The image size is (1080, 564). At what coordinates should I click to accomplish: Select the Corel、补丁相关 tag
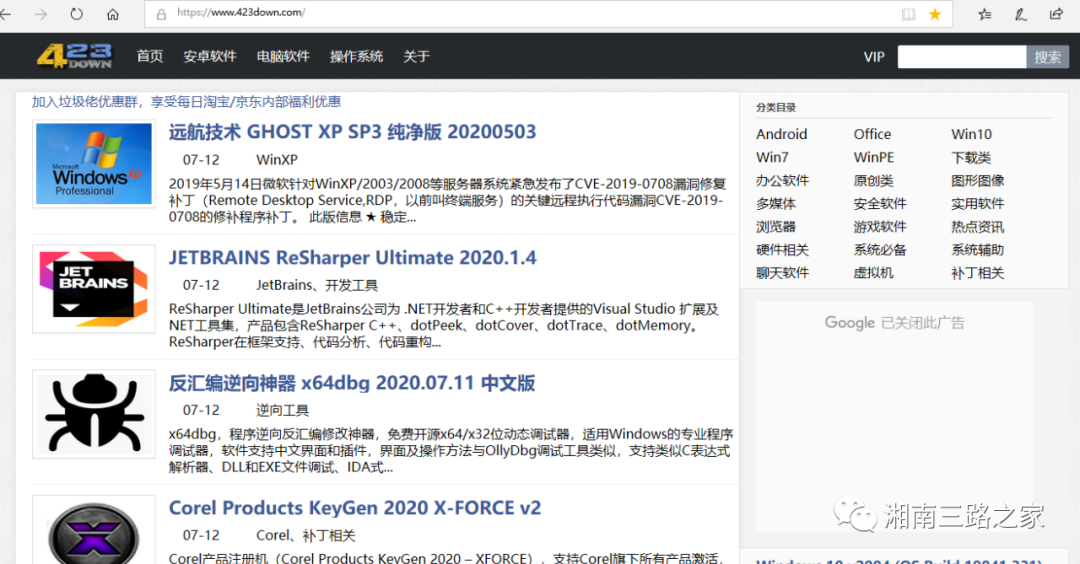pos(306,536)
